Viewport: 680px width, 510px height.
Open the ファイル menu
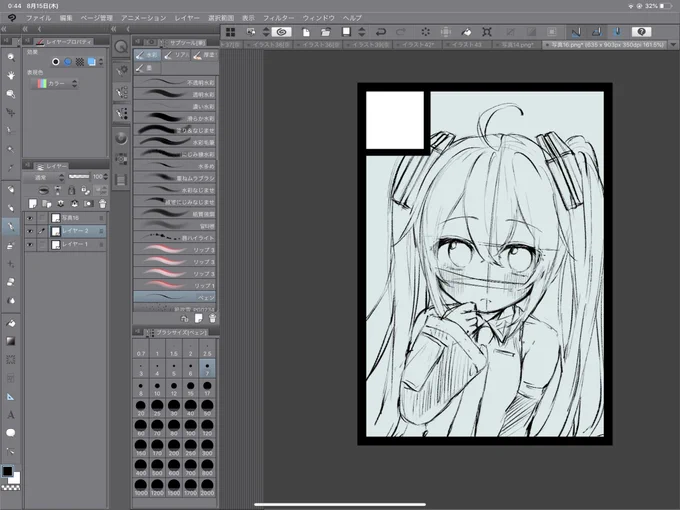[x=39, y=18]
